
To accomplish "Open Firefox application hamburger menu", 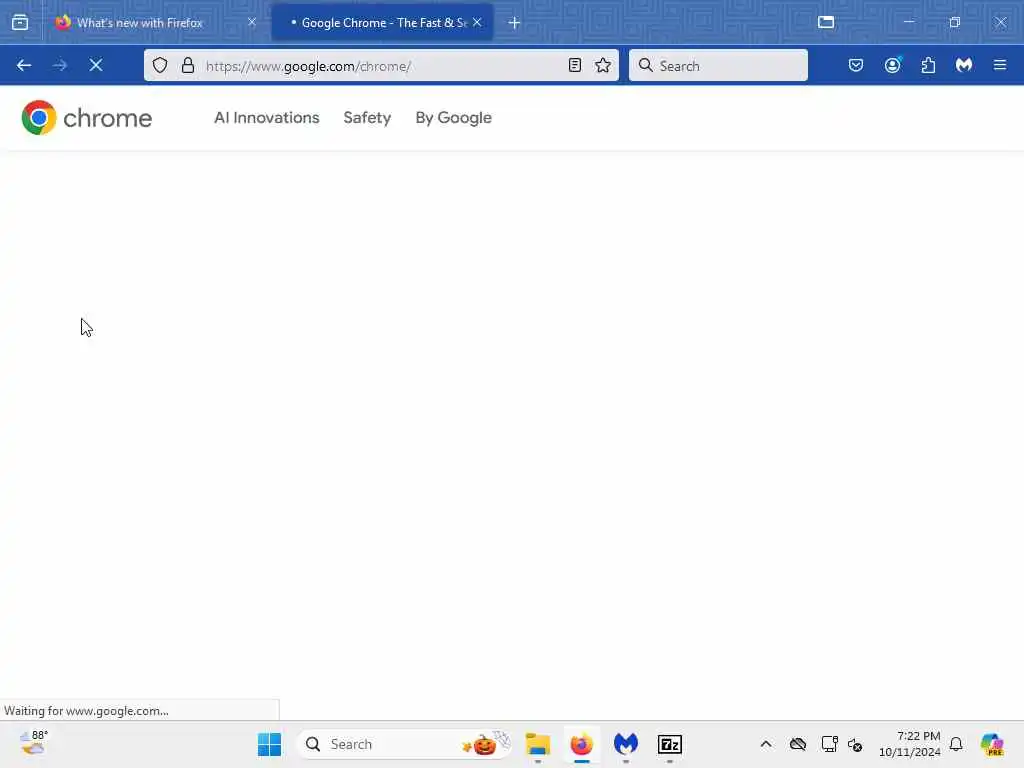I will 1000,65.
